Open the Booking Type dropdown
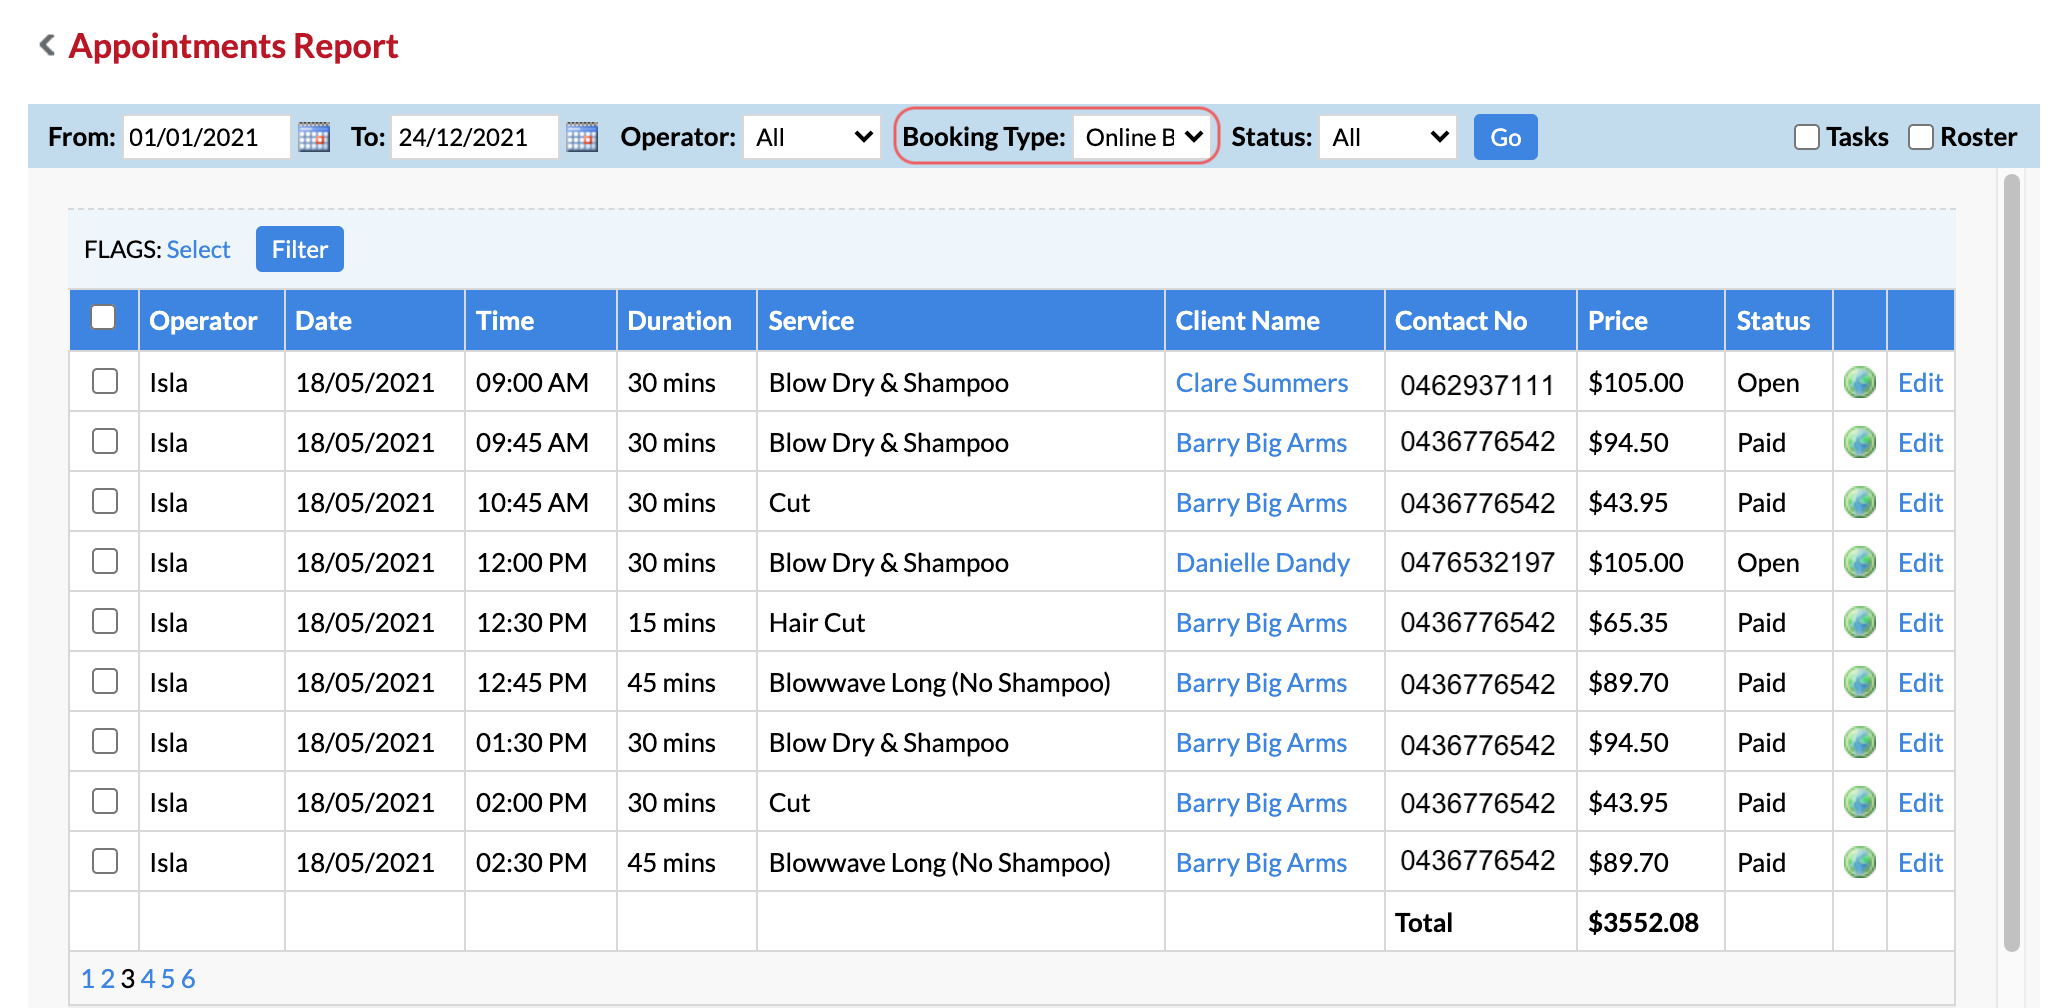 point(1142,137)
